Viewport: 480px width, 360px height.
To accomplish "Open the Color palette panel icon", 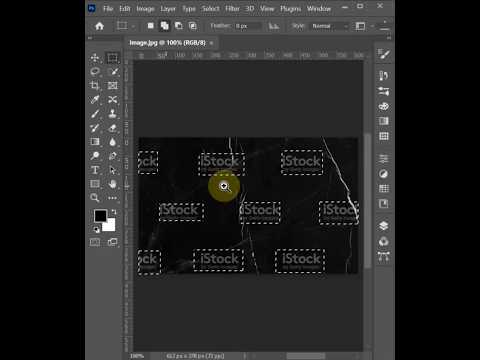I will coord(384,106).
